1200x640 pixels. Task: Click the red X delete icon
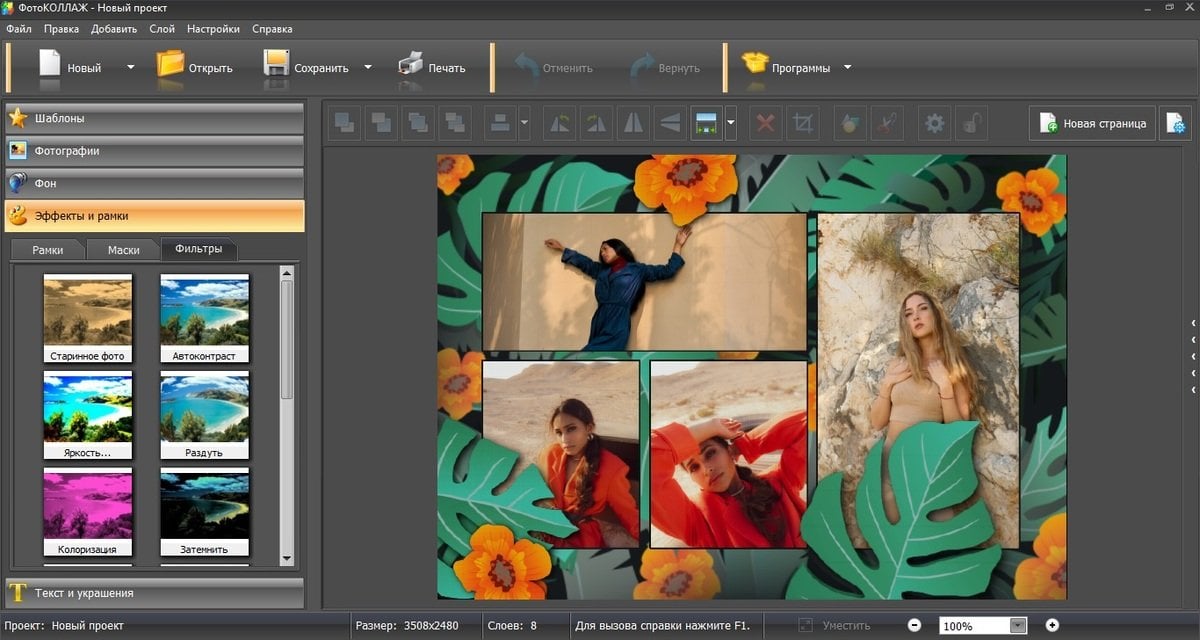(765, 124)
